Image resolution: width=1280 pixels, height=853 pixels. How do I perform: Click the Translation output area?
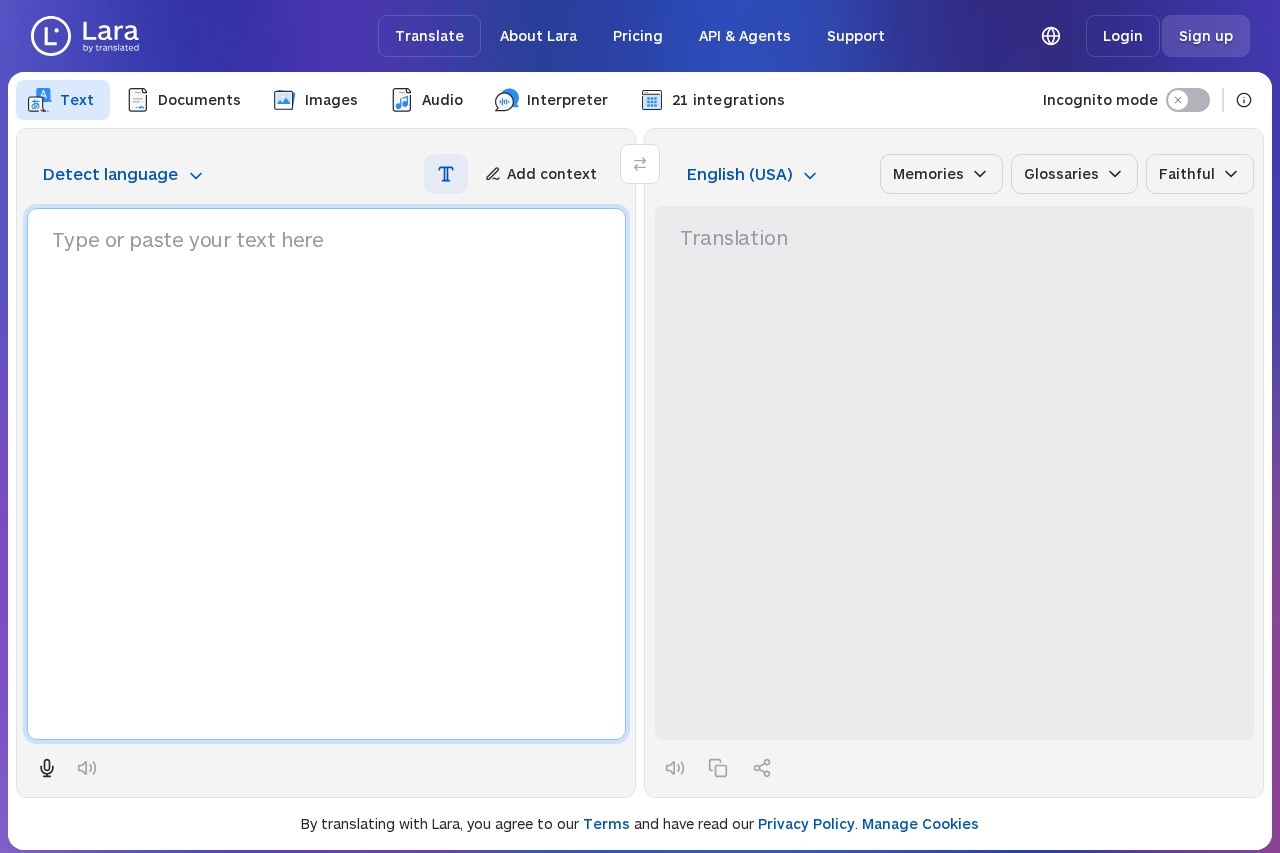pyautogui.click(x=954, y=473)
